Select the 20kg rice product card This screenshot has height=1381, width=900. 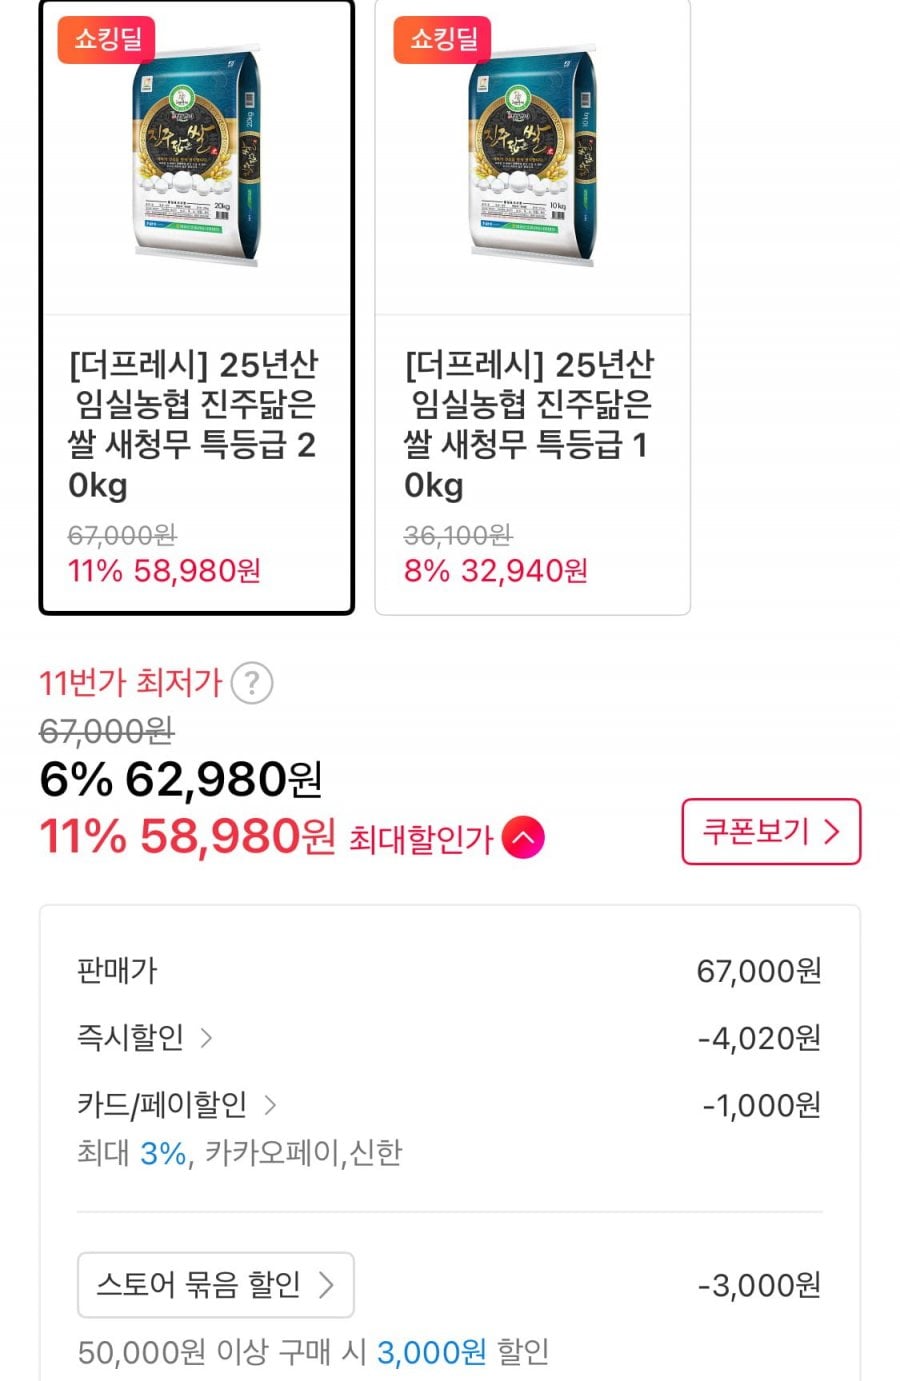[196, 306]
